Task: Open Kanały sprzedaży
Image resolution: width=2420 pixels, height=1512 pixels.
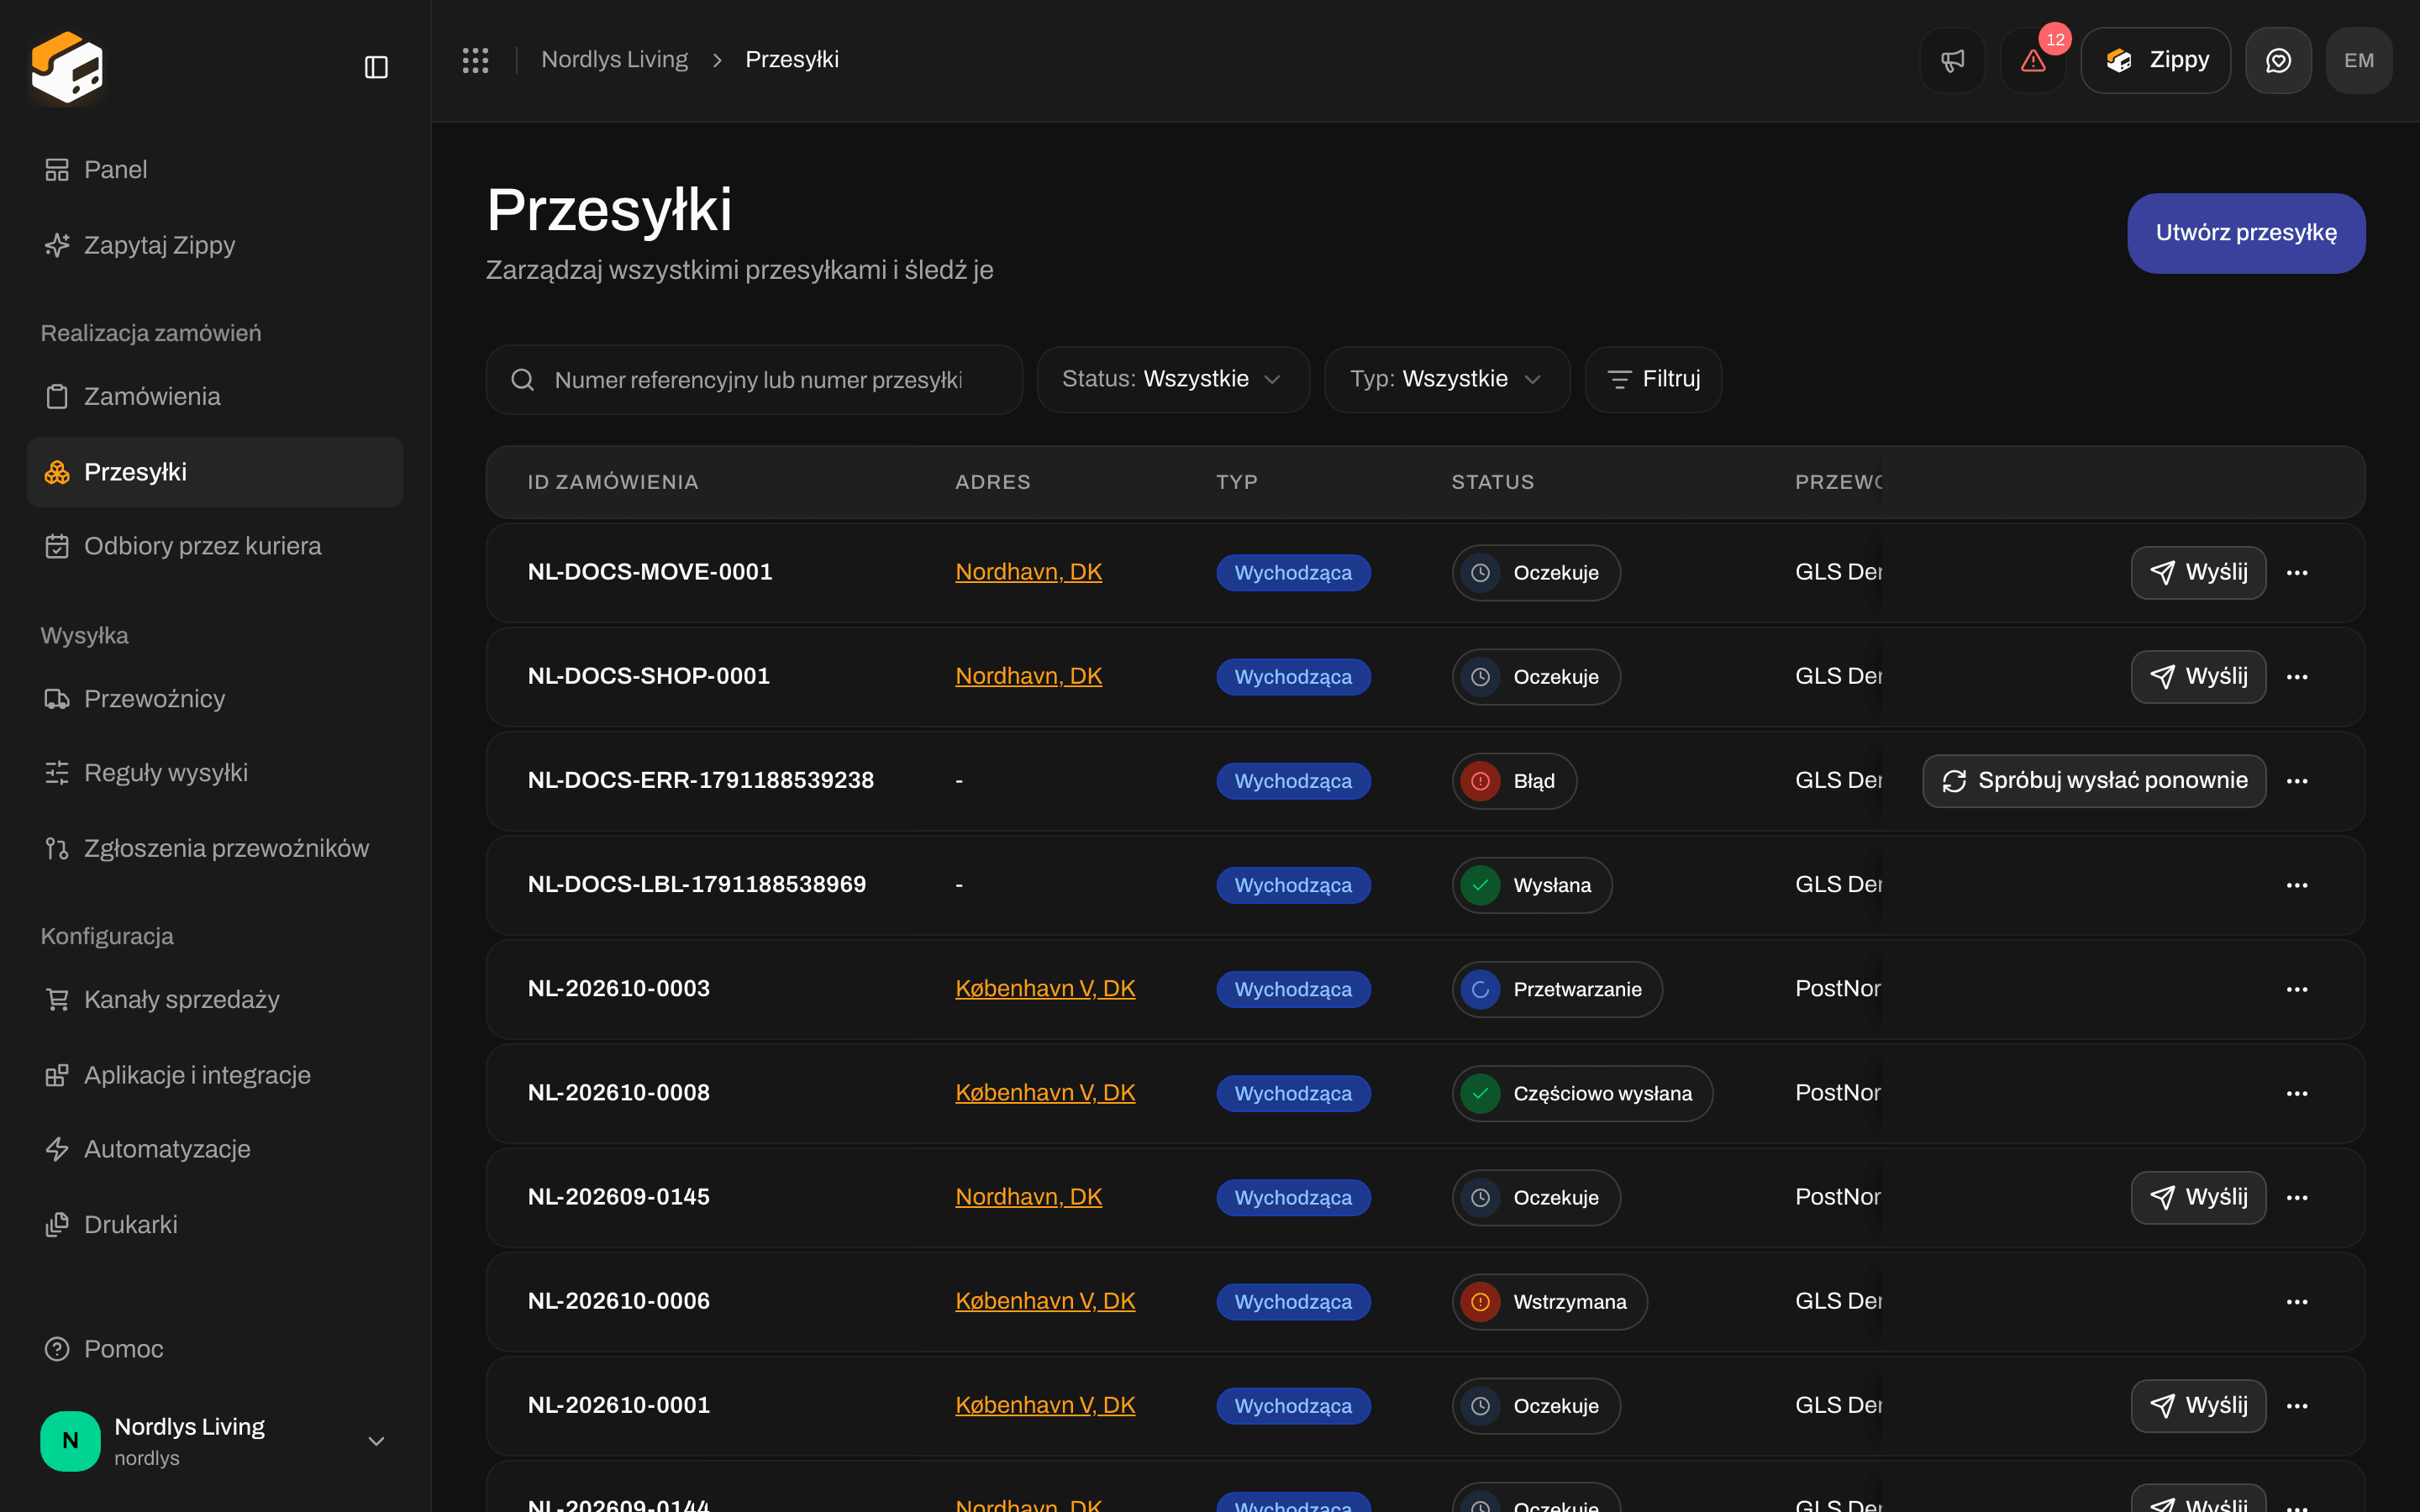Action: [x=215, y=1000]
